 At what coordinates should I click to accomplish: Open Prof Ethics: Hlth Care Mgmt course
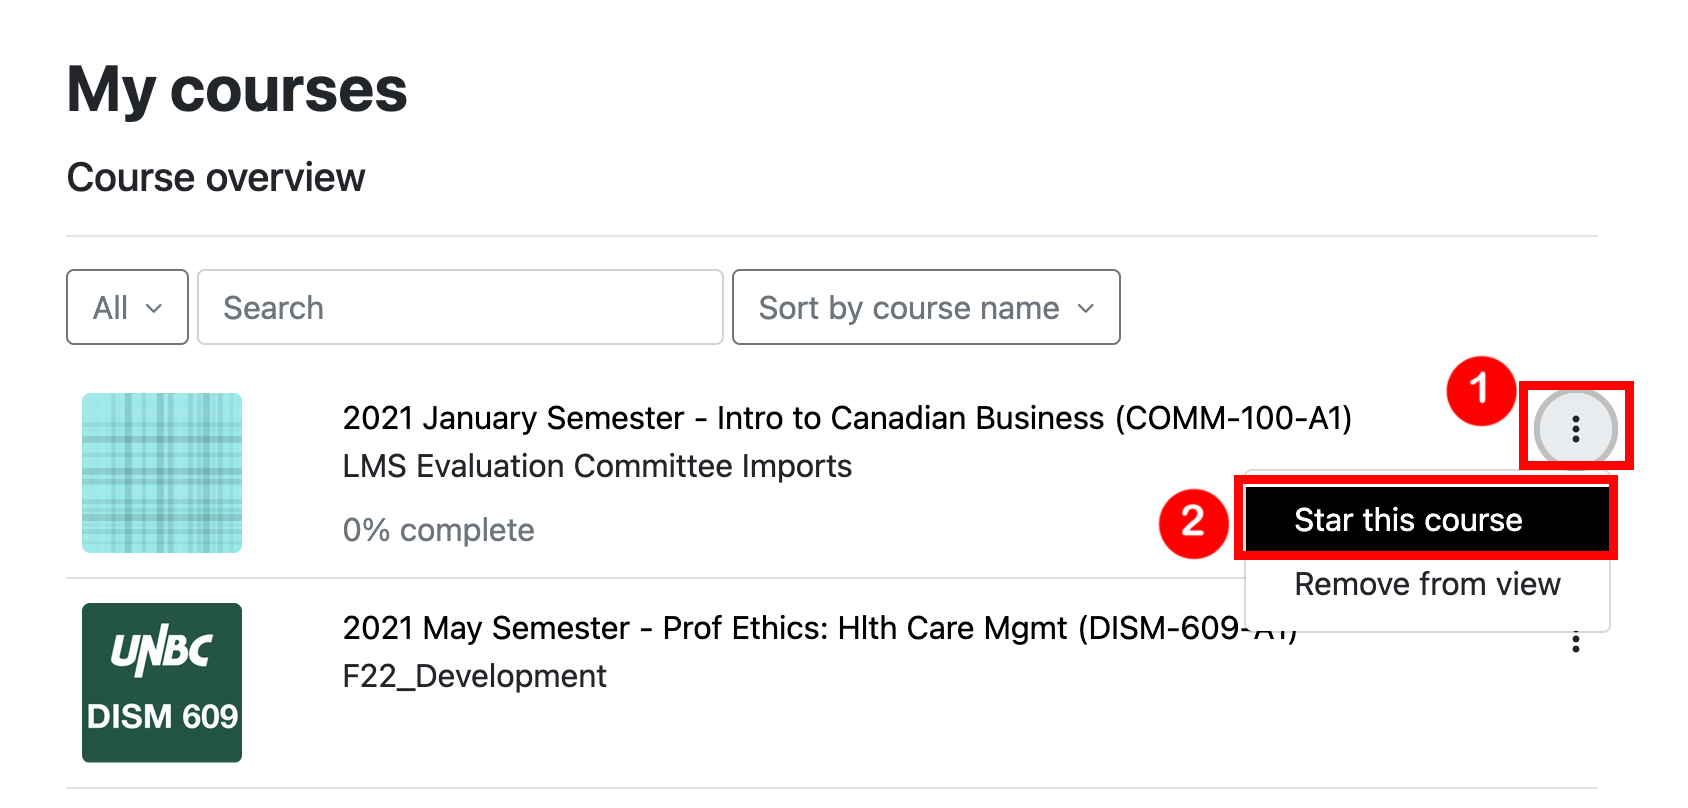click(x=790, y=628)
